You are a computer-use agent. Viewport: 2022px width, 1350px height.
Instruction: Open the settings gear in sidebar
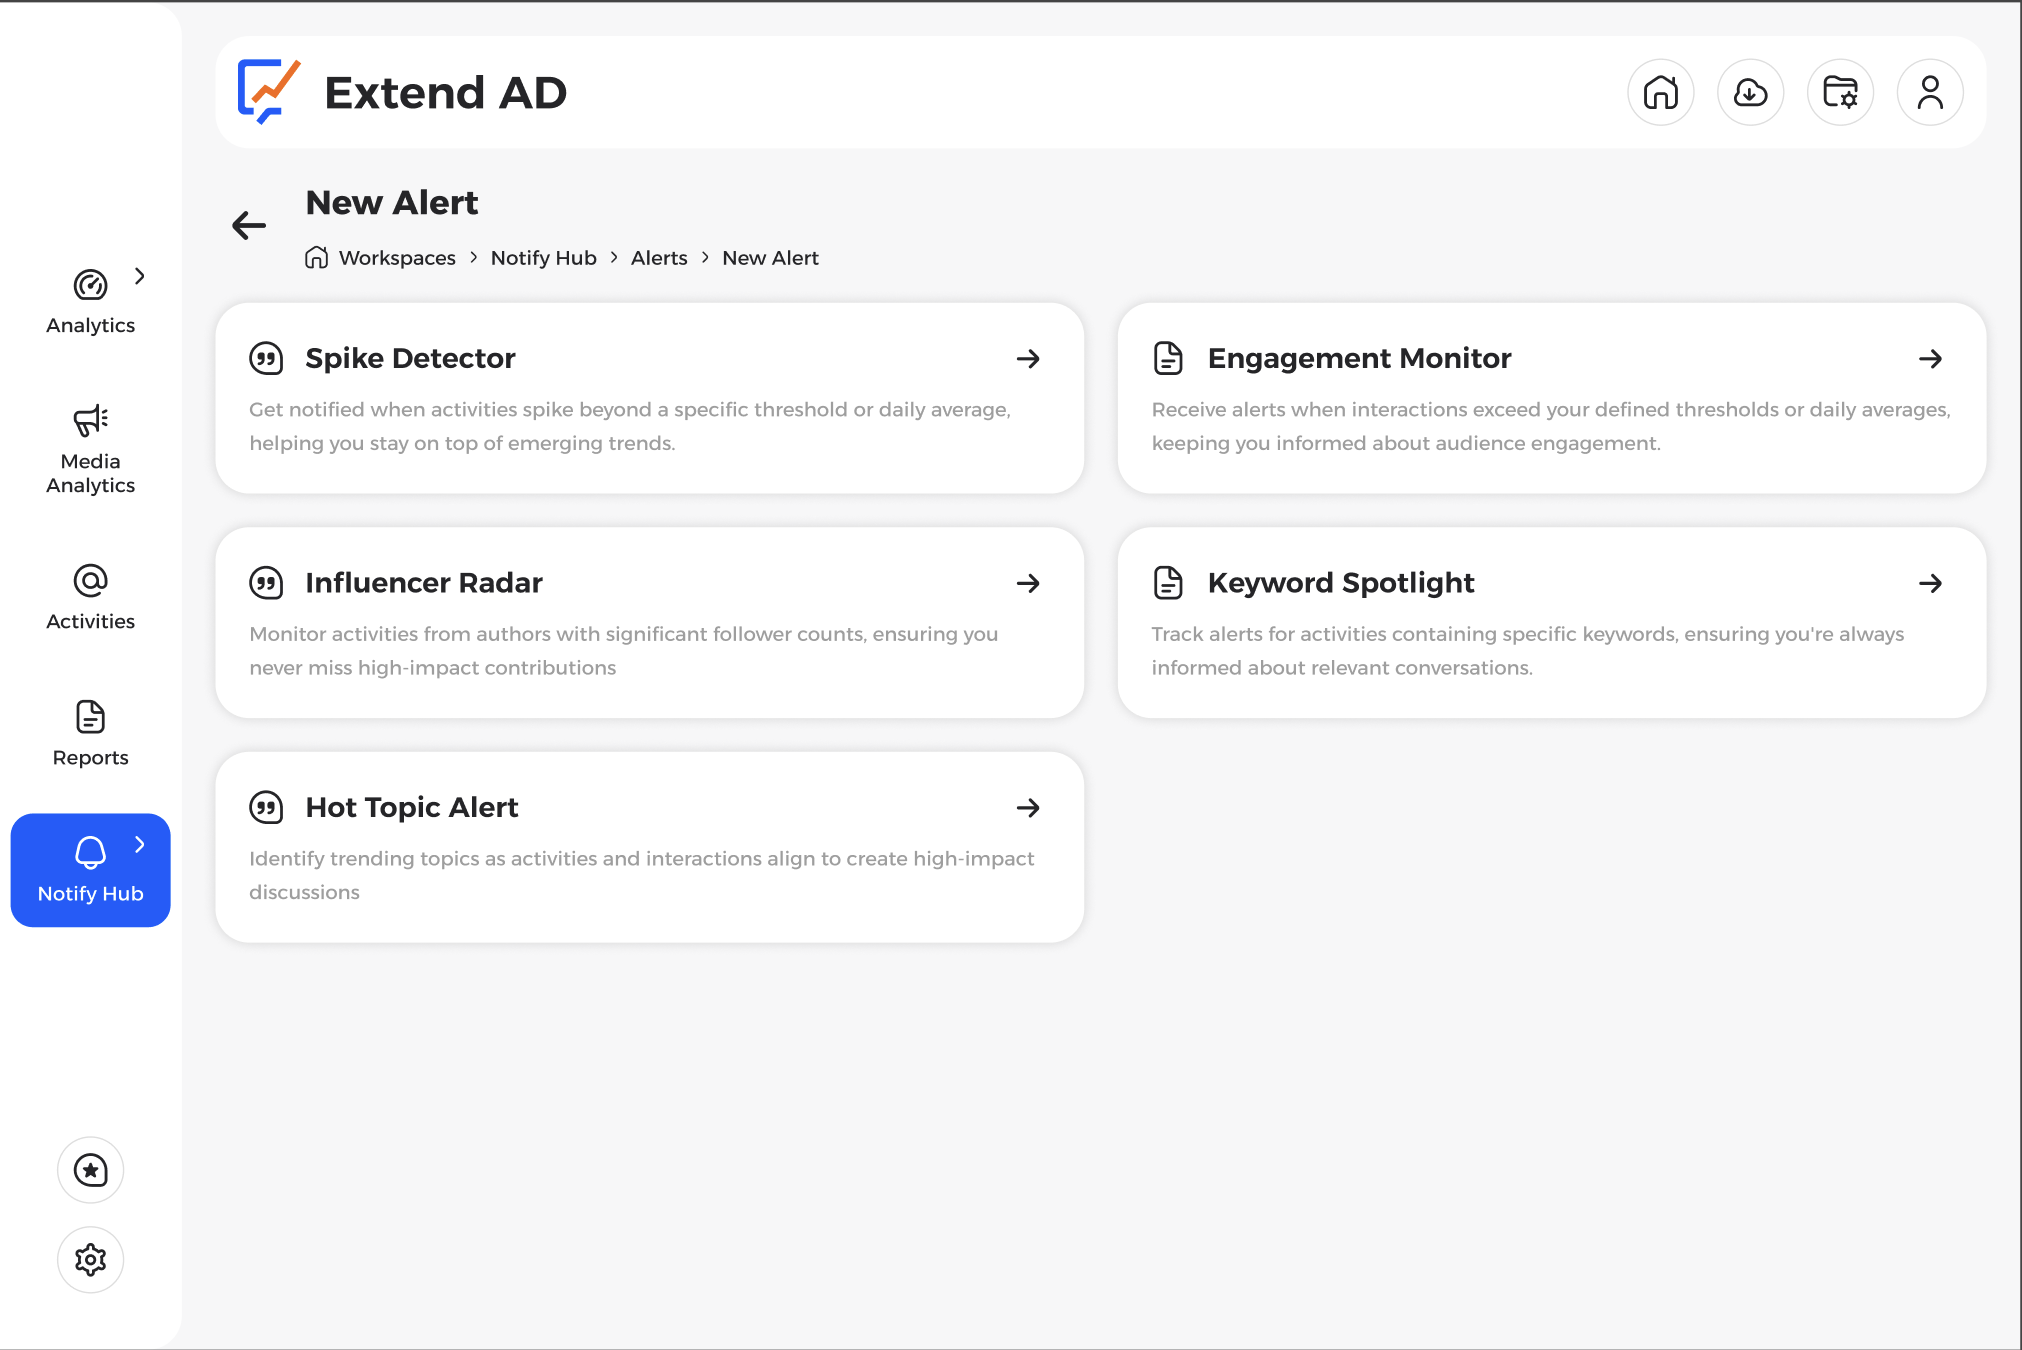pyautogui.click(x=90, y=1260)
